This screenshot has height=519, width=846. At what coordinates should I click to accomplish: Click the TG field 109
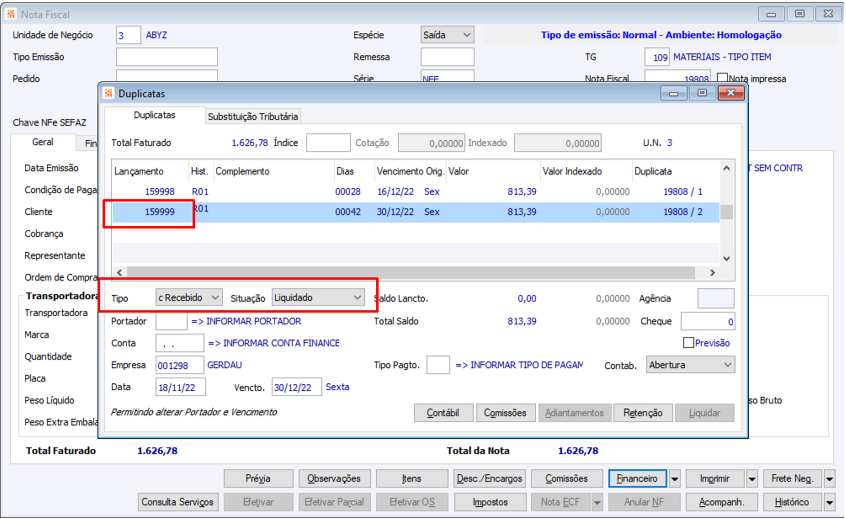[657, 57]
